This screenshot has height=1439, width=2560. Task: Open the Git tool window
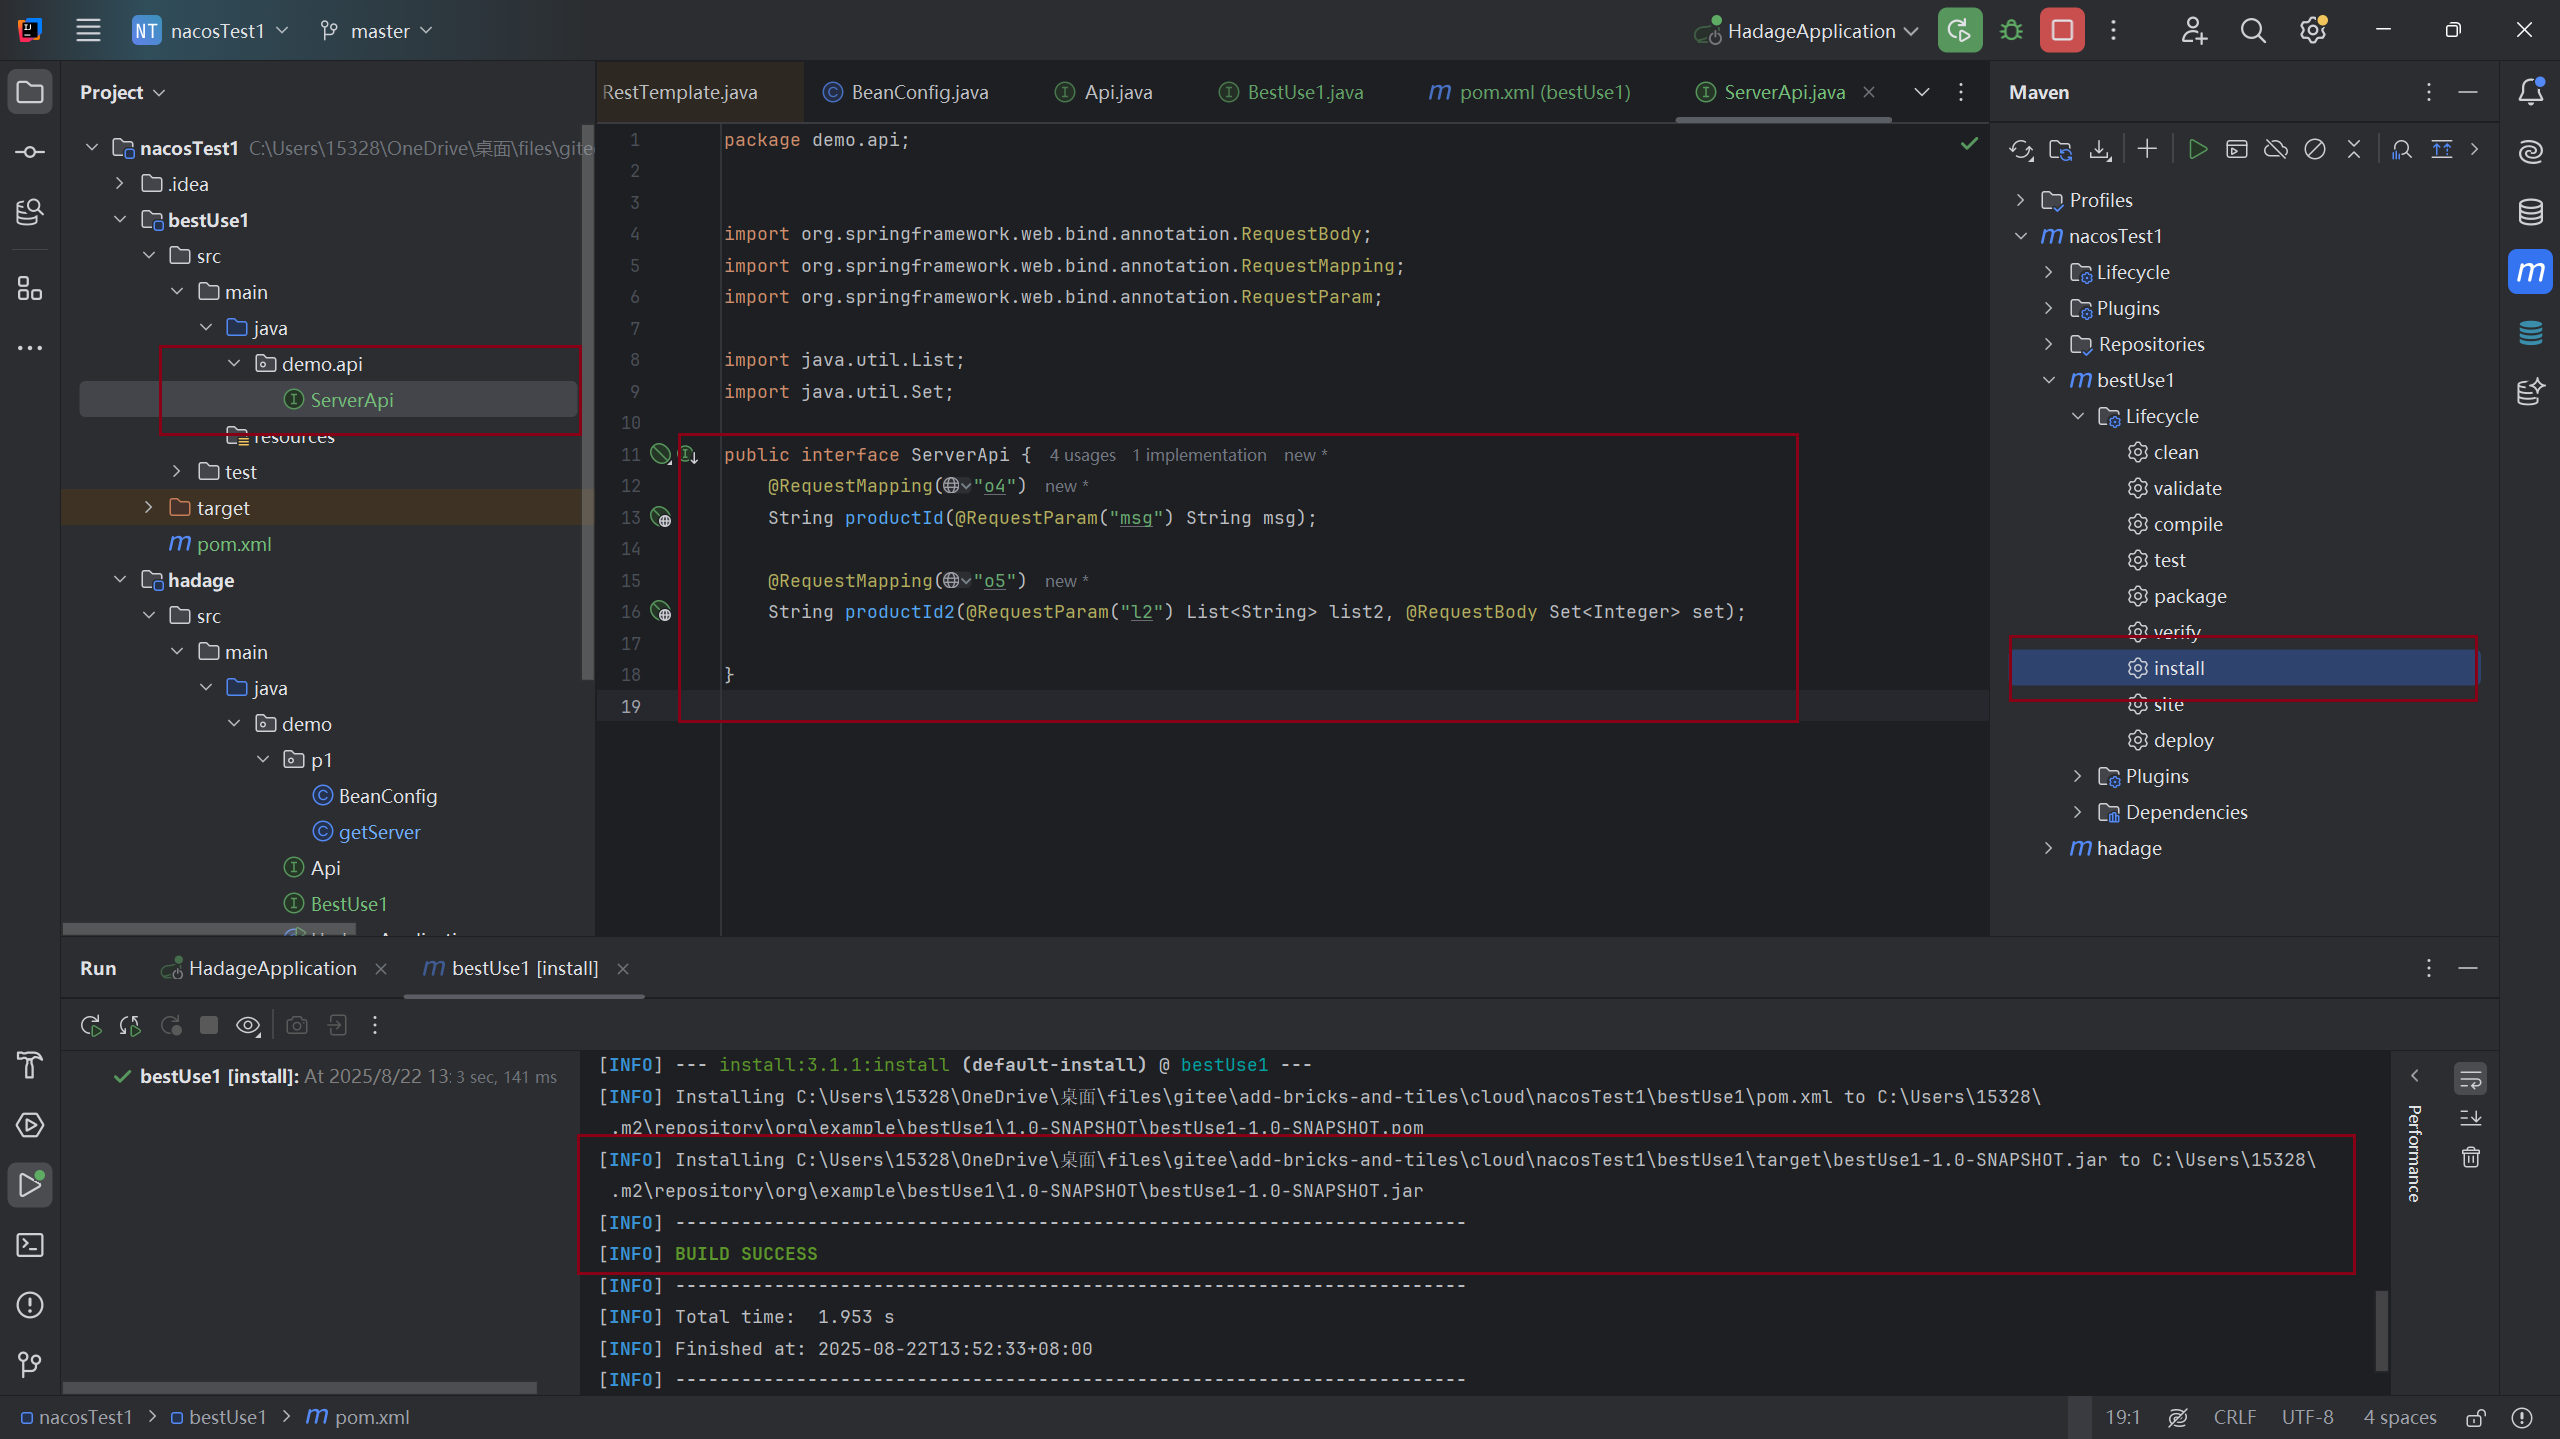tap(30, 1365)
